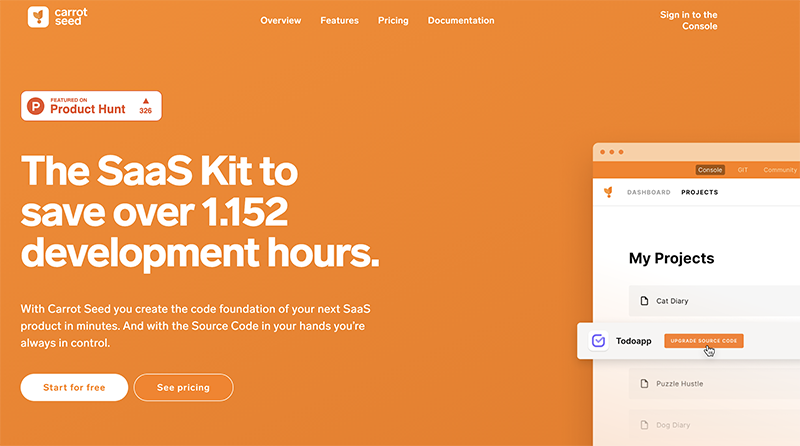
Task: Click the file icon beside Puzzle Hustle
Action: pyautogui.click(x=644, y=383)
